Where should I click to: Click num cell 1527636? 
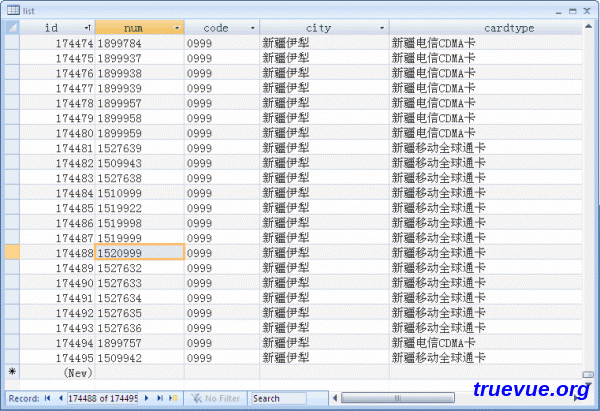[x=139, y=328]
